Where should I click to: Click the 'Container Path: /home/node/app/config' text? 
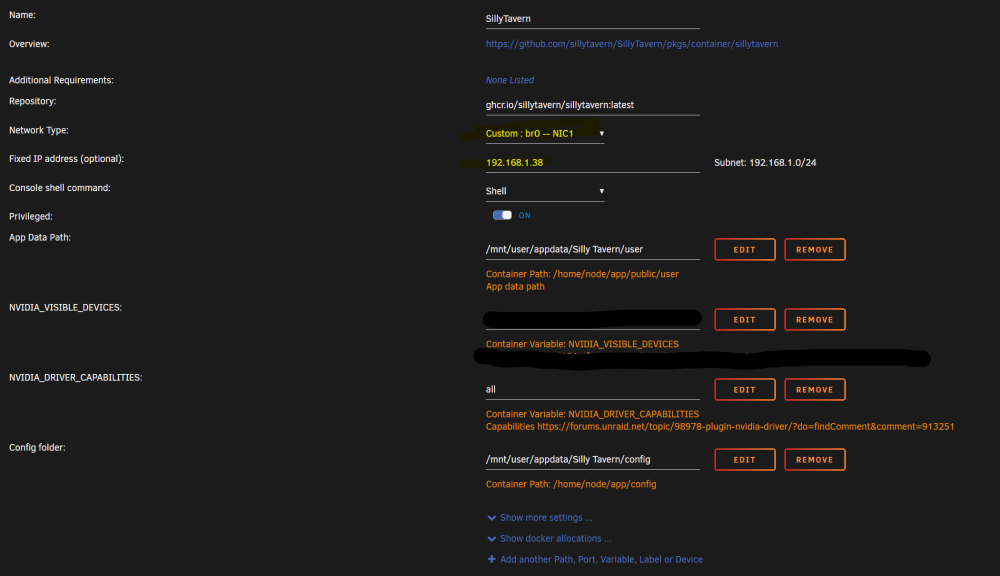click(x=571, y=484)
